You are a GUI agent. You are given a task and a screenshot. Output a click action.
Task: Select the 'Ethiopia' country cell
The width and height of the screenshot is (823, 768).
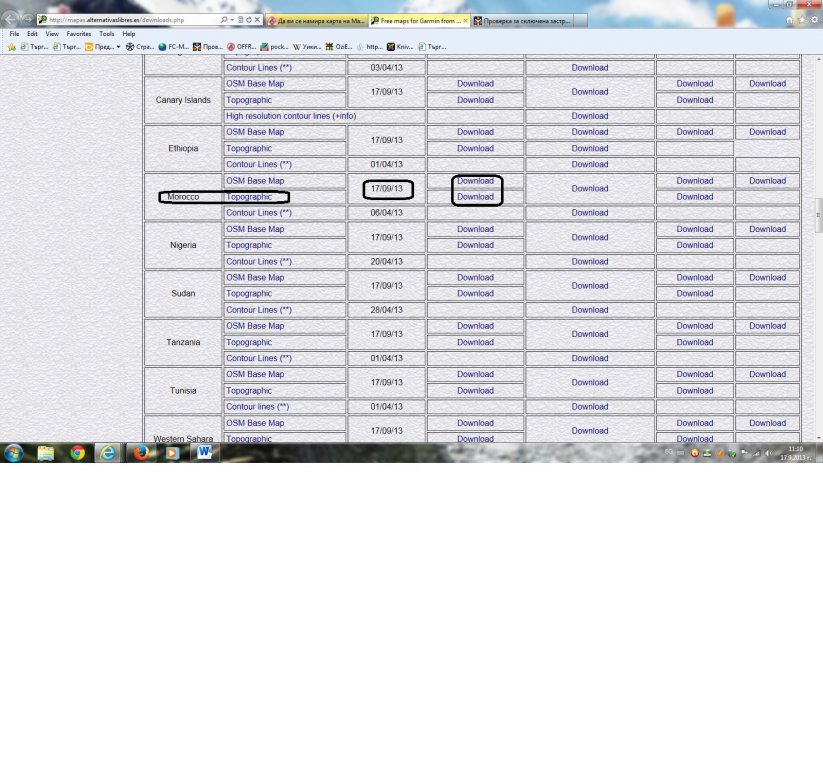pyautogui.click(x=183, y=148)
